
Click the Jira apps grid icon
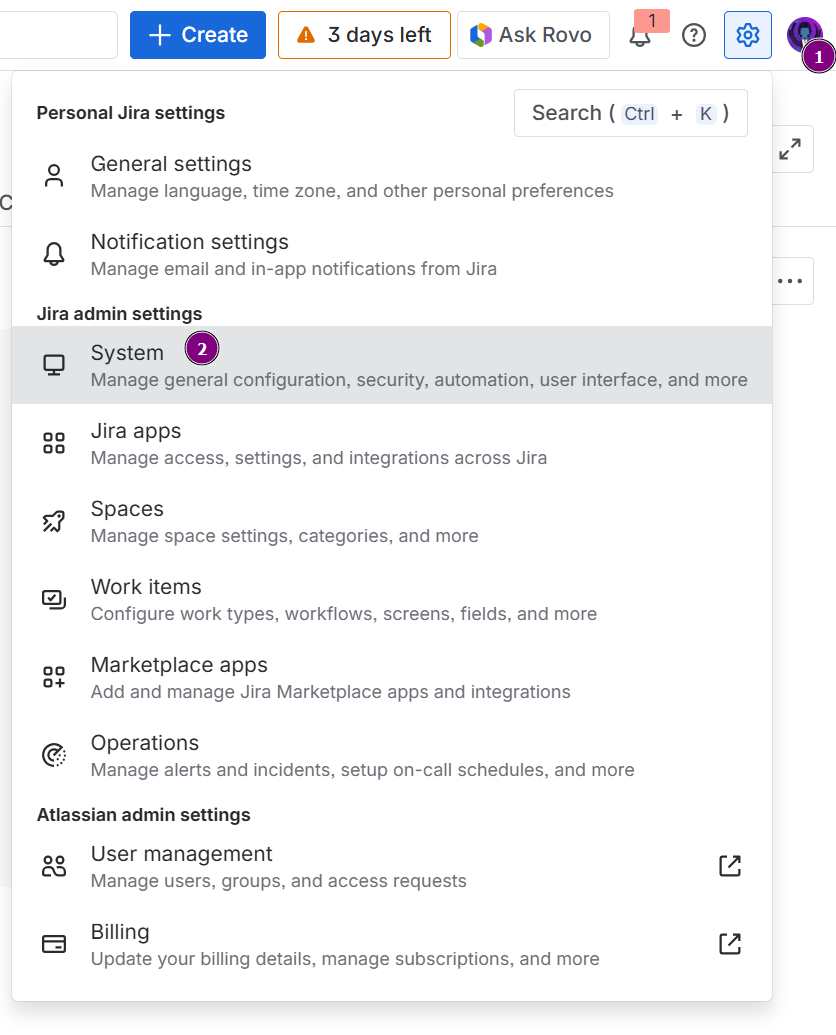click(x=54, y=444)
